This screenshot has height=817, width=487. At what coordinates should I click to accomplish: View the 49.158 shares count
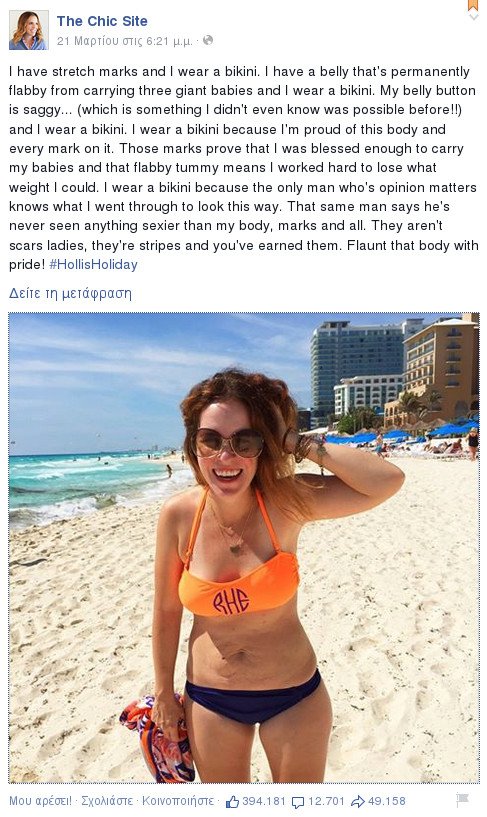point(386,801)
